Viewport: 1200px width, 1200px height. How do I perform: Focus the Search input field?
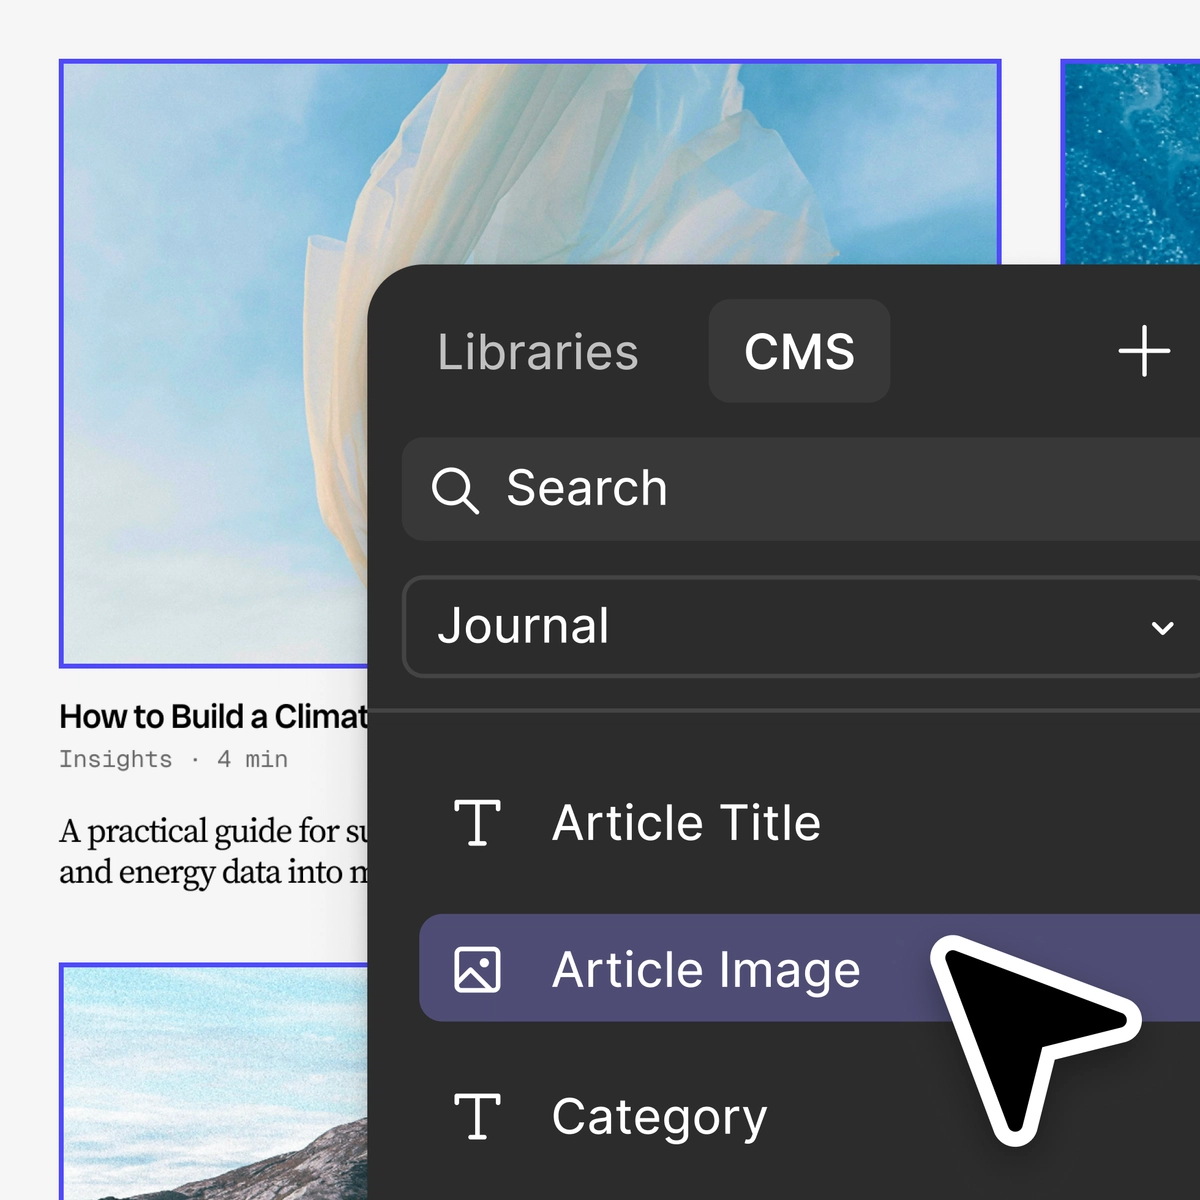(x=801, y=489)
